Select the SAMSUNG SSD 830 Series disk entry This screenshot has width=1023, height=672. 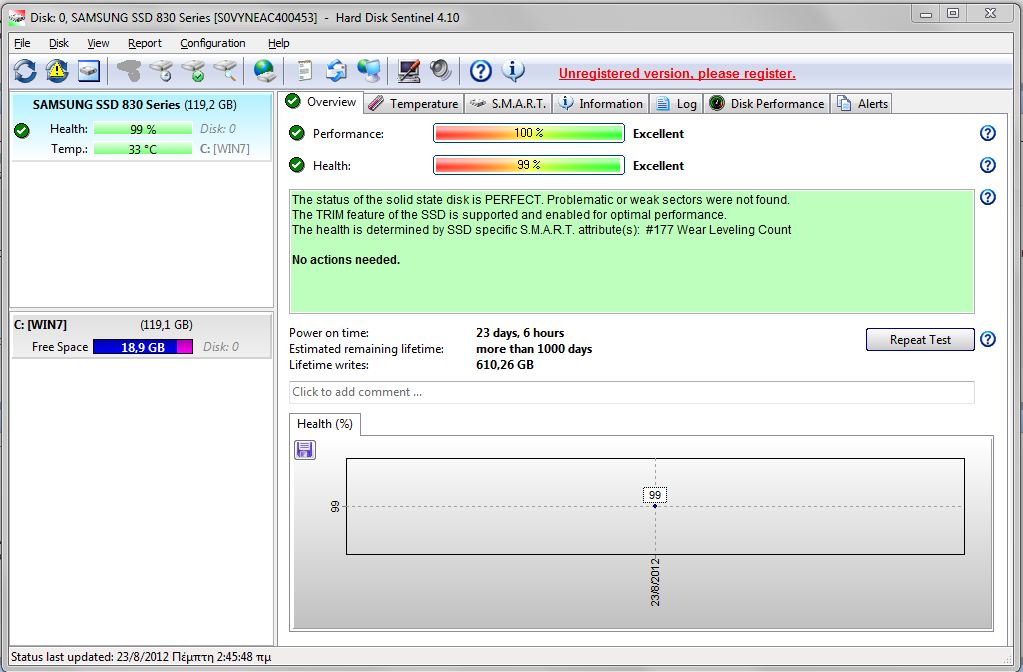tap(142, 126)
